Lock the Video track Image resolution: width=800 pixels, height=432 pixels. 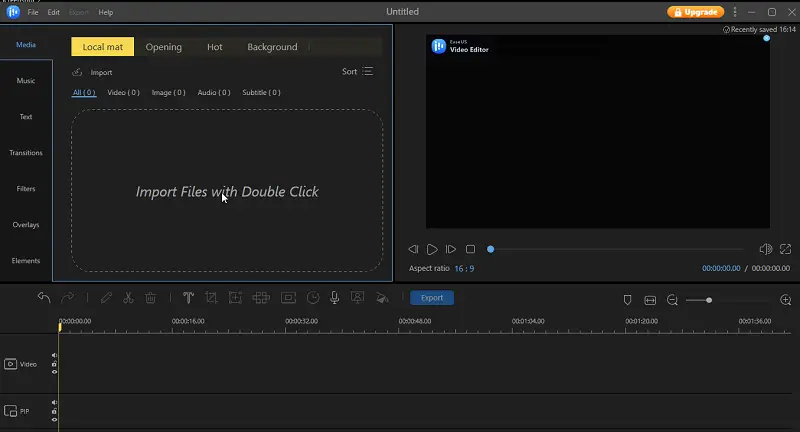click(54, 364)
